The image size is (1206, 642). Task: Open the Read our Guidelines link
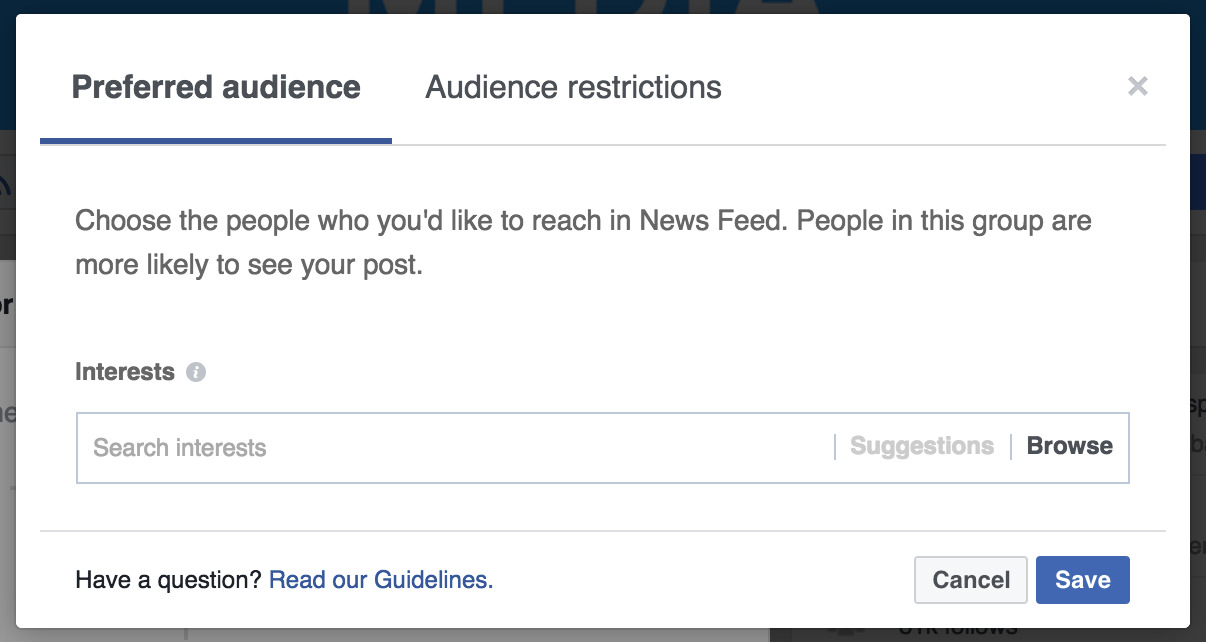(x=381, y=580)
